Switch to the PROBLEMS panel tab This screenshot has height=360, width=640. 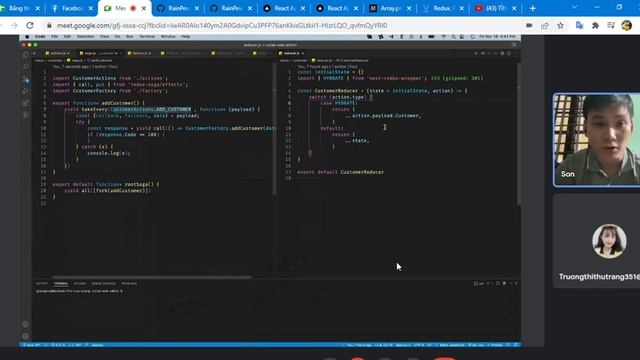click(x=129, y=283)
